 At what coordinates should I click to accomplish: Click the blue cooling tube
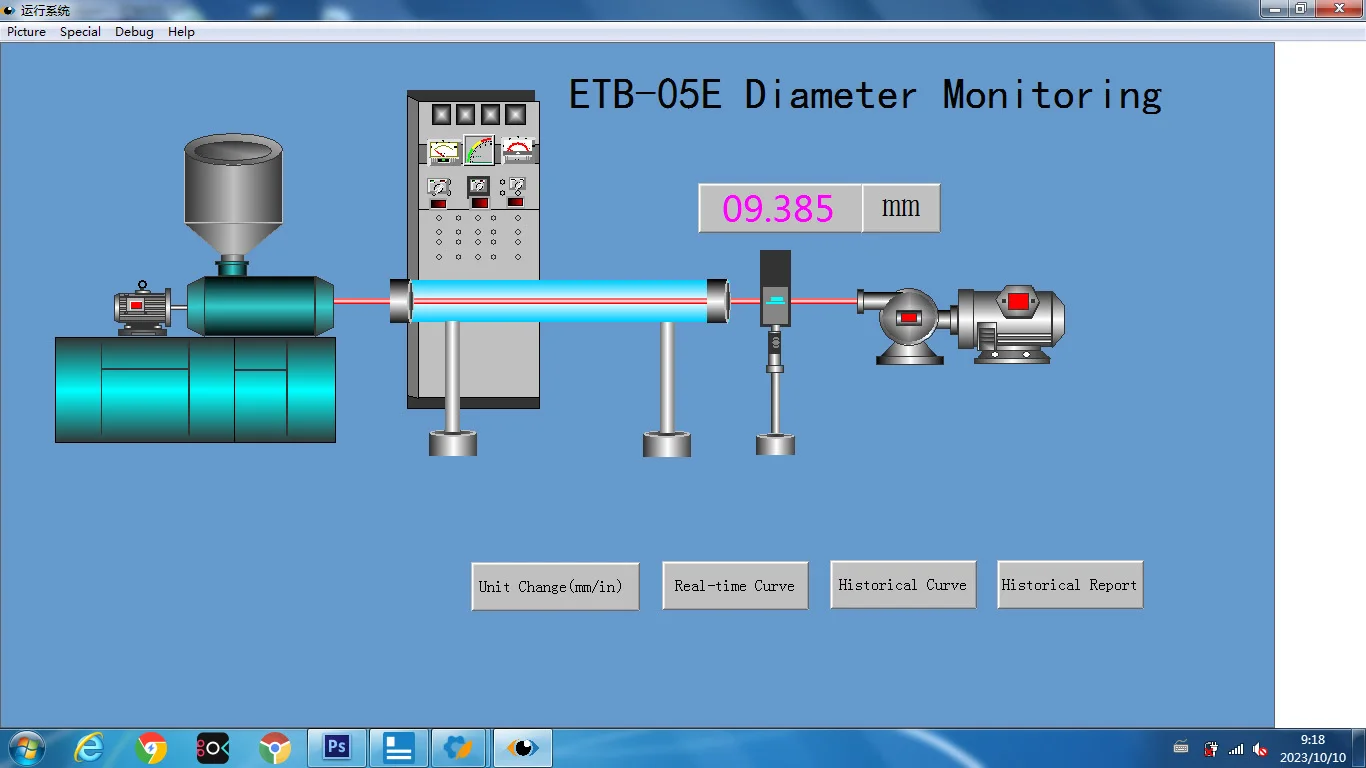tap(560, 301)
